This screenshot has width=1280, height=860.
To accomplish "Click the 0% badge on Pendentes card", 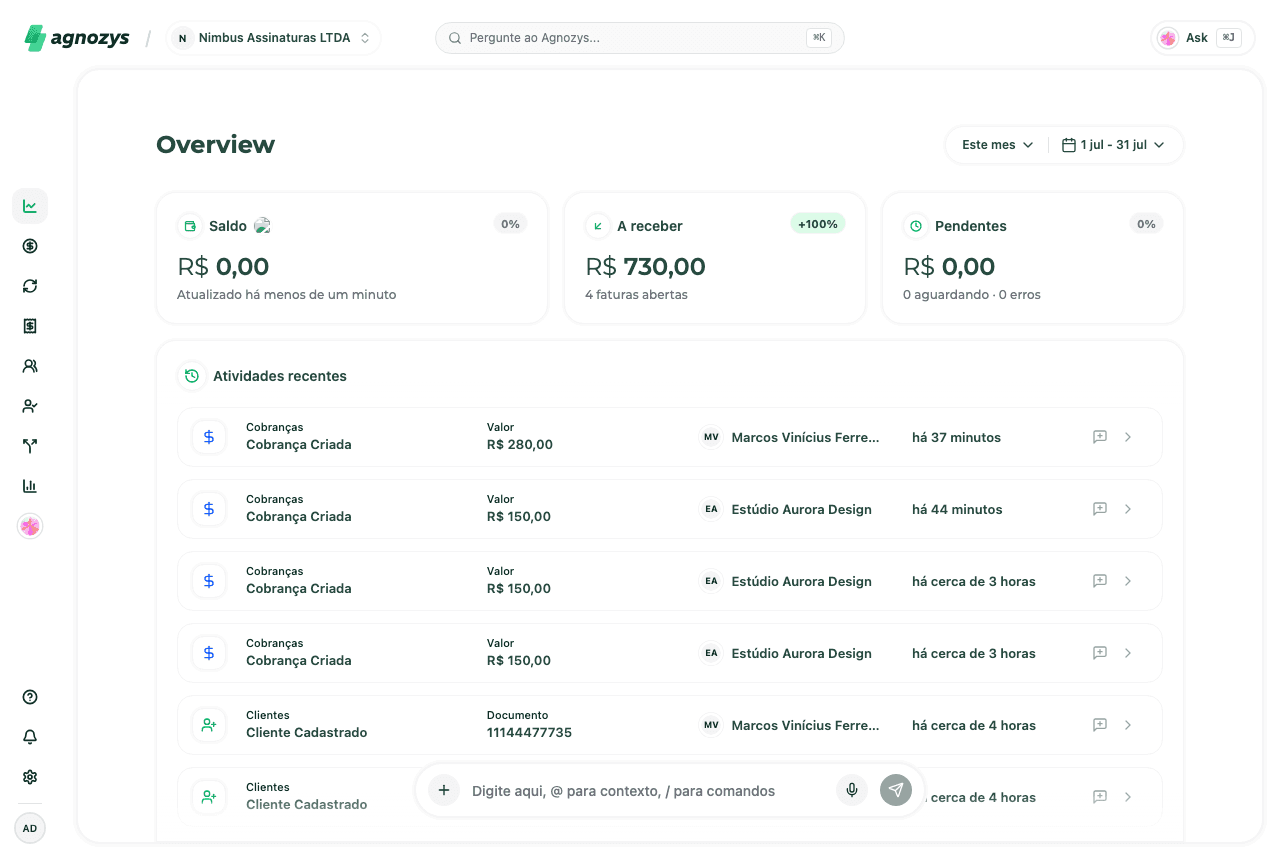I will coord(1146,224).
